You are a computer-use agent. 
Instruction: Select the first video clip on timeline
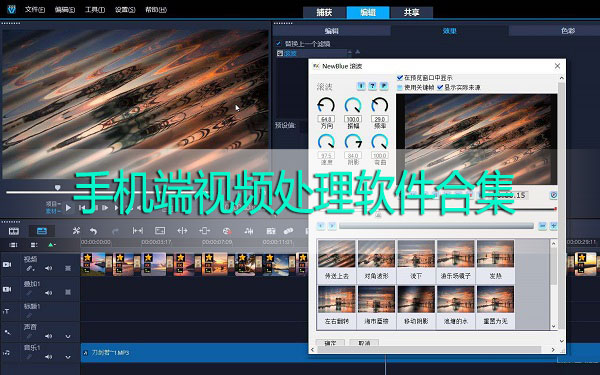pos(93,264)
